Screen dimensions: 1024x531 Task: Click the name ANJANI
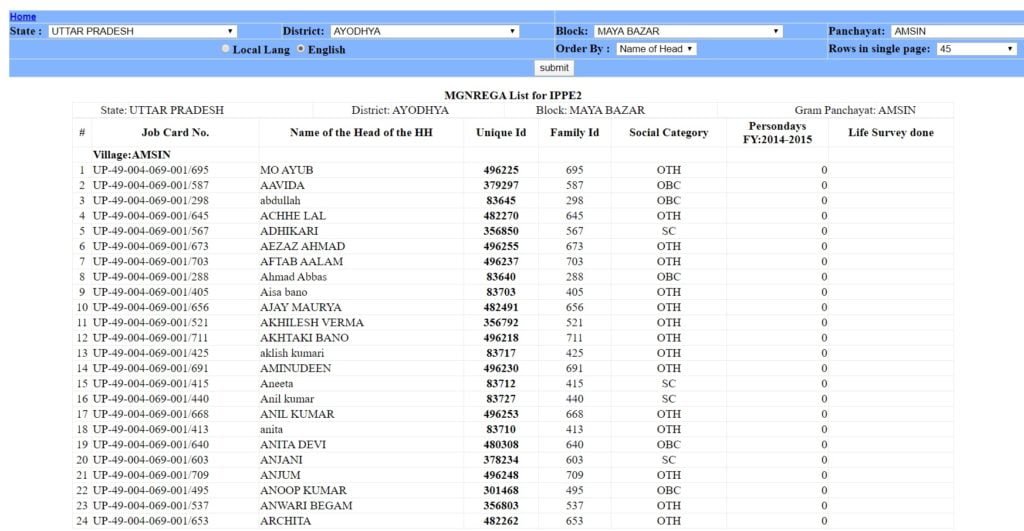click(x=281, y=460)
